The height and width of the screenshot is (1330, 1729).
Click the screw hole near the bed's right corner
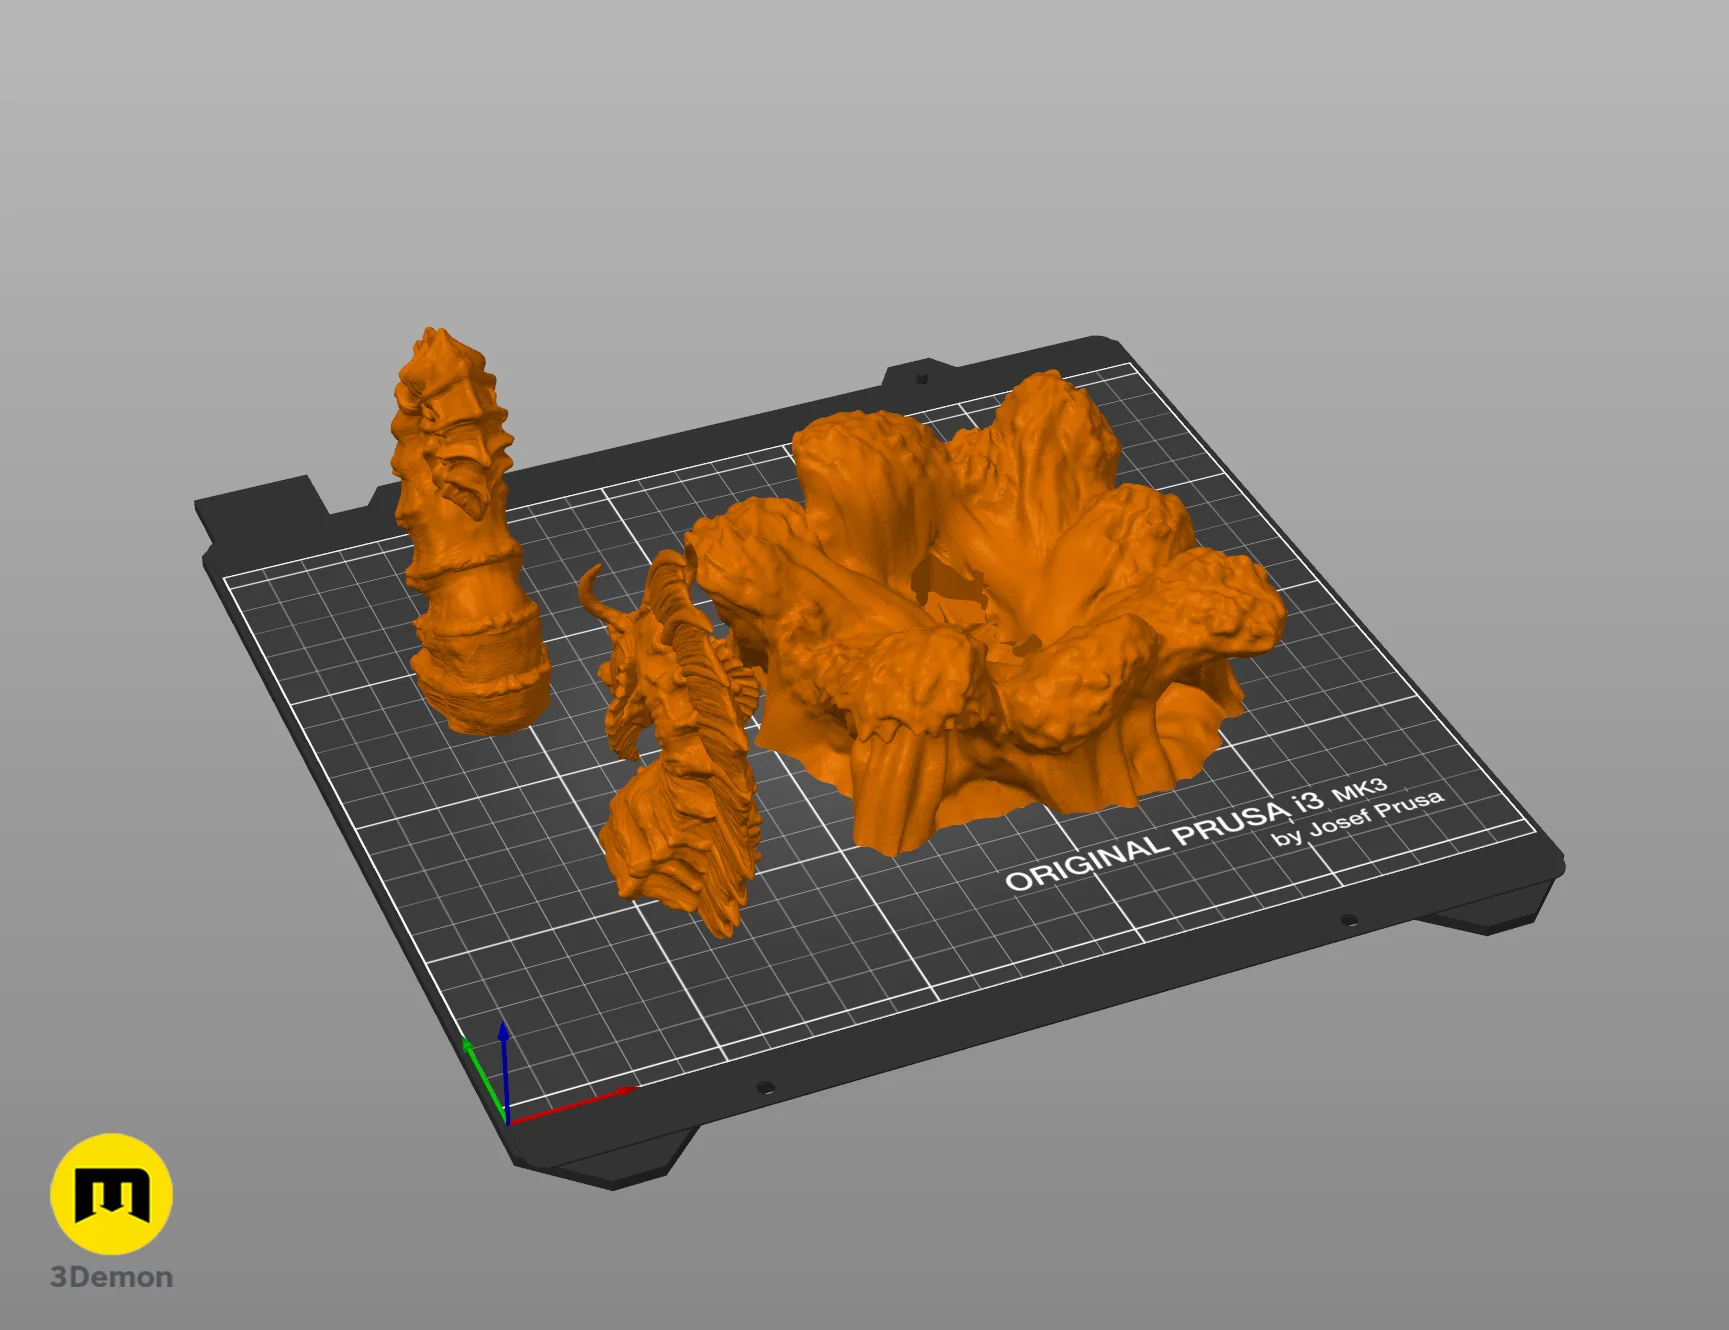pos(1348,919)
